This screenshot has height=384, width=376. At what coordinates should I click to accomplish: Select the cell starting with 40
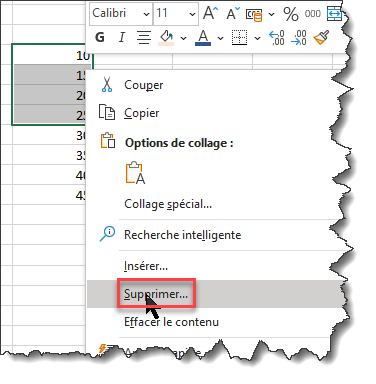(x=49, y=175)
